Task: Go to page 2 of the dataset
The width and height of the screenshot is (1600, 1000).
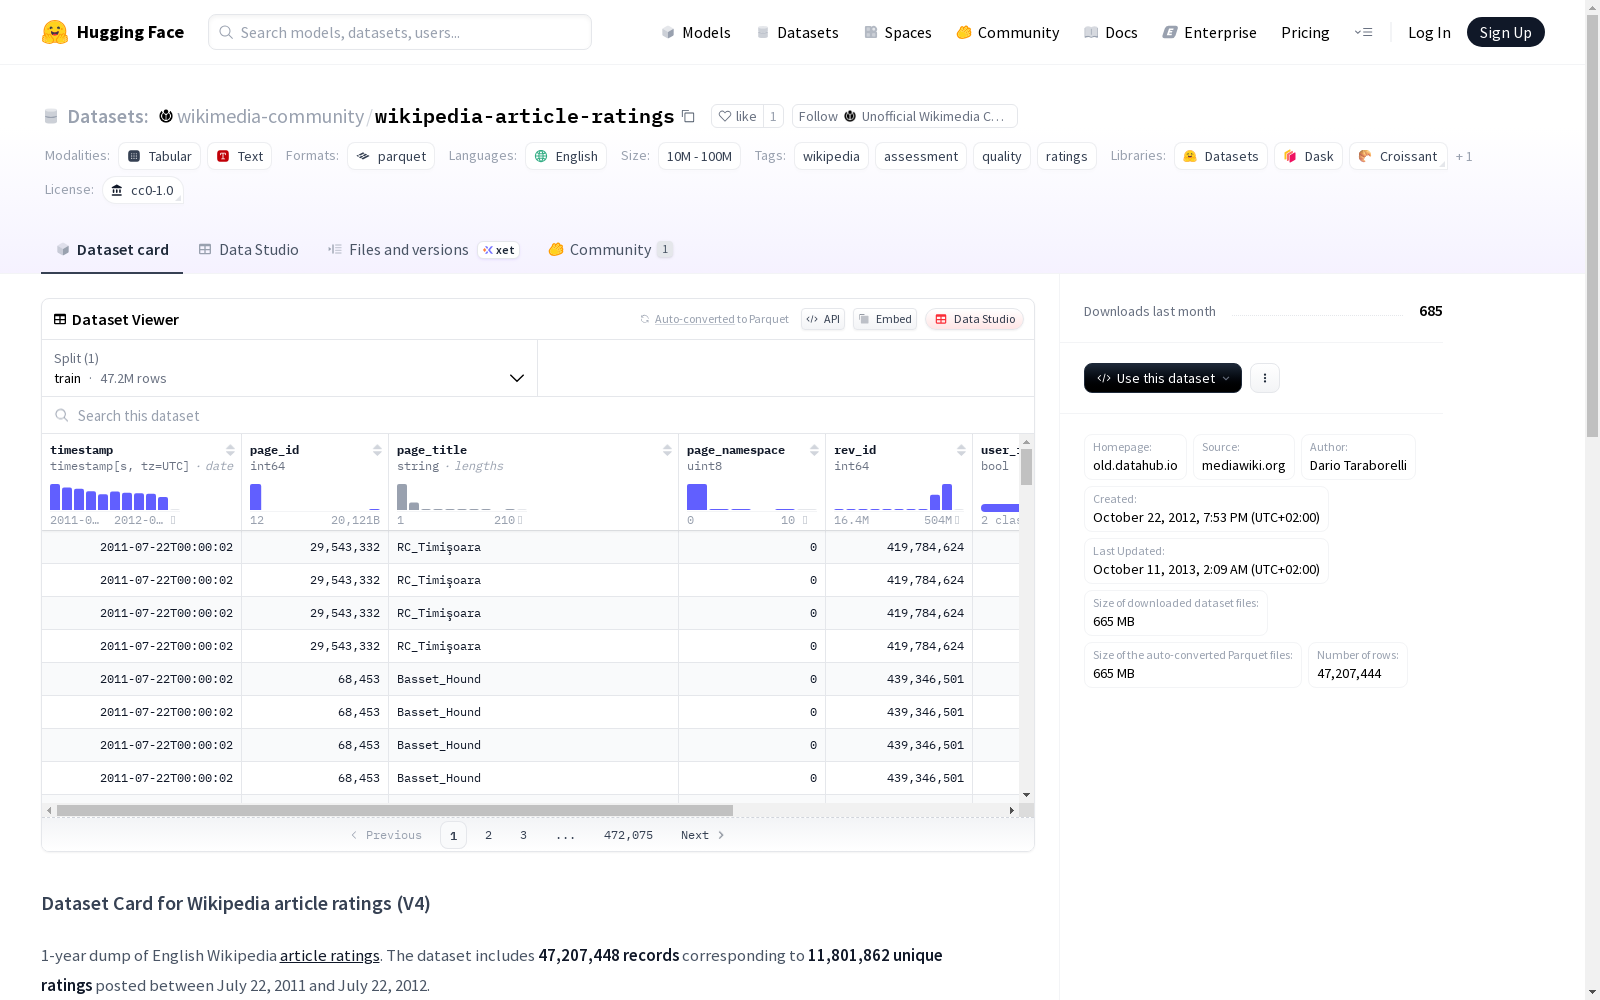Action: coord(488,835)
